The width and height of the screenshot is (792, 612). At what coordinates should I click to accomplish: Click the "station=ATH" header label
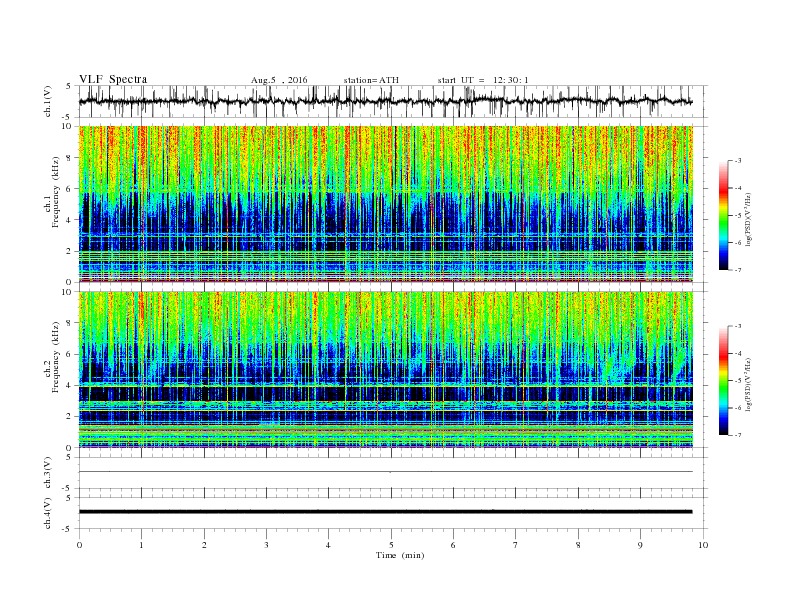click(371, 80)
